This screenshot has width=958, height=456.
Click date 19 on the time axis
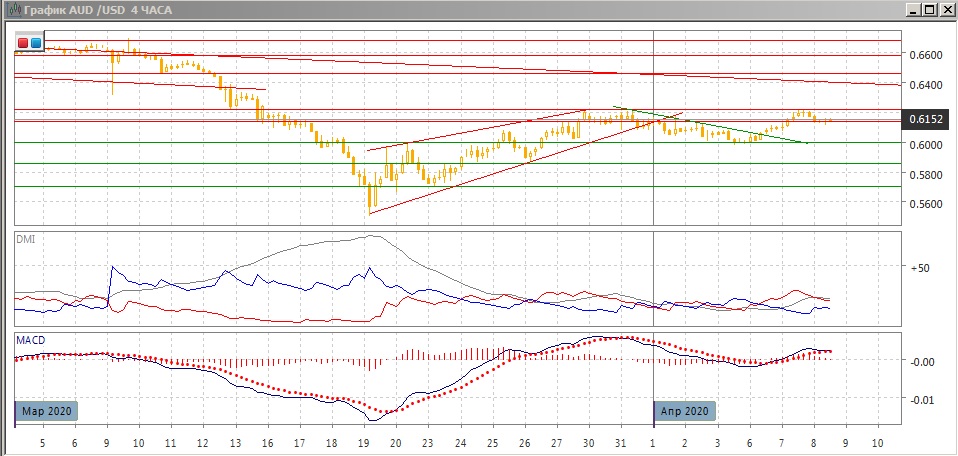tap(363, 442)
